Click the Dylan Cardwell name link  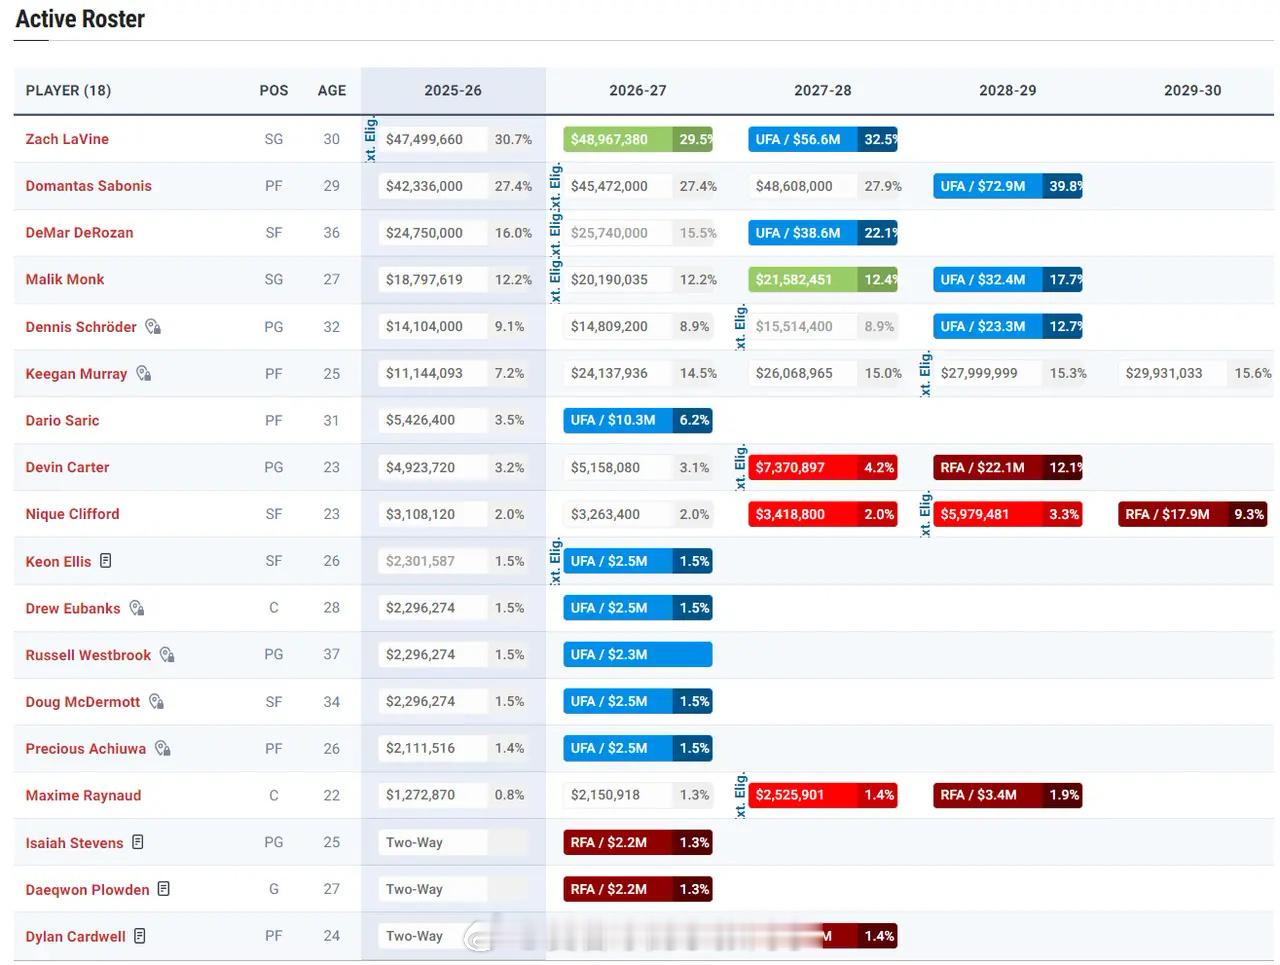click(x=75, y=937)
